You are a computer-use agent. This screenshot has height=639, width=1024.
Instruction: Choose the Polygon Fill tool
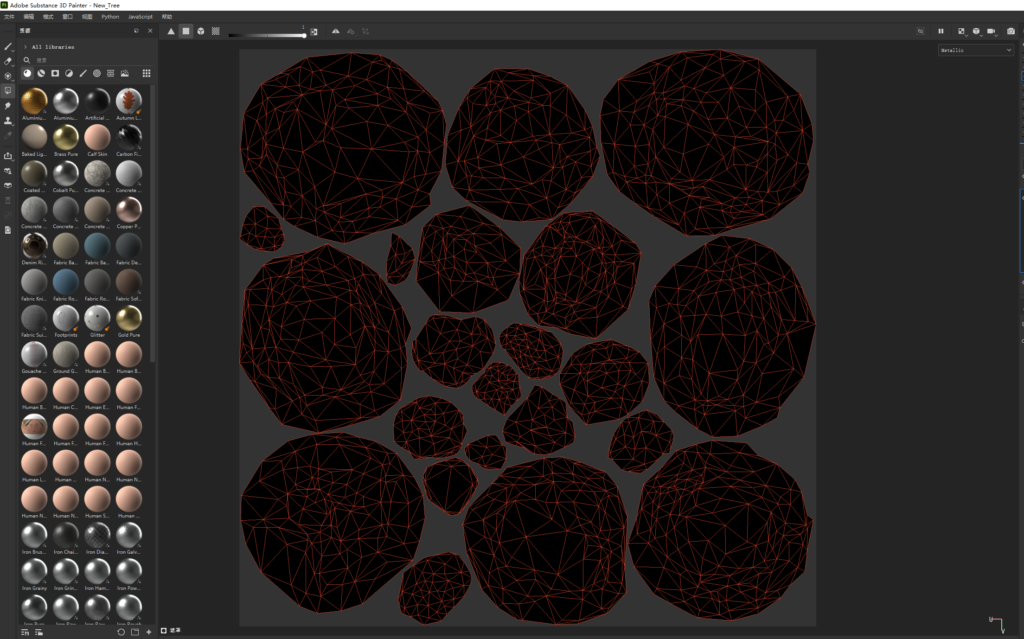click(x=8, y=91)
